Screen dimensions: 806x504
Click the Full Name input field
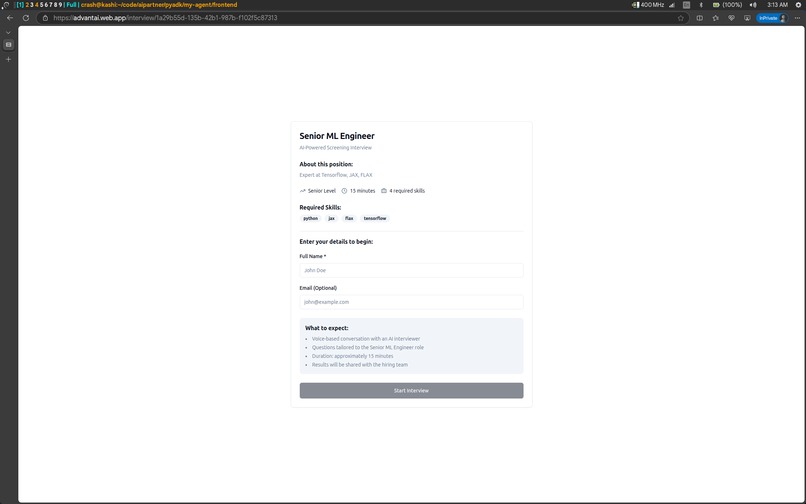(x=411, y=270)
